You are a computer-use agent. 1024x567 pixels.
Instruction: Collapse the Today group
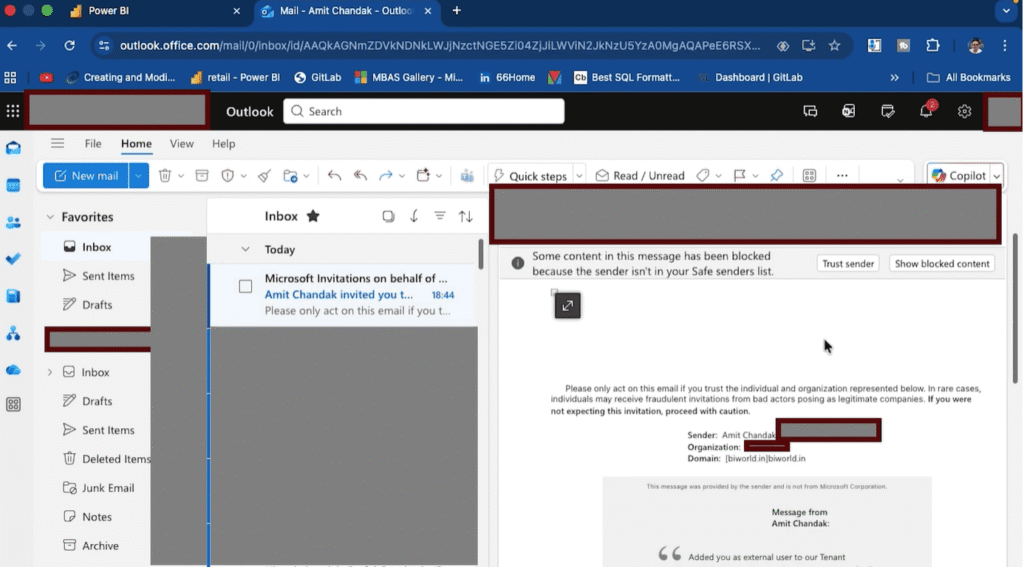(245, 250)
